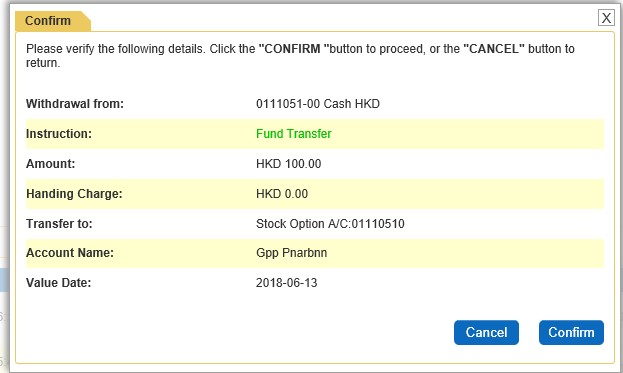Click the Amount label
623x373 pixels.
50,164
